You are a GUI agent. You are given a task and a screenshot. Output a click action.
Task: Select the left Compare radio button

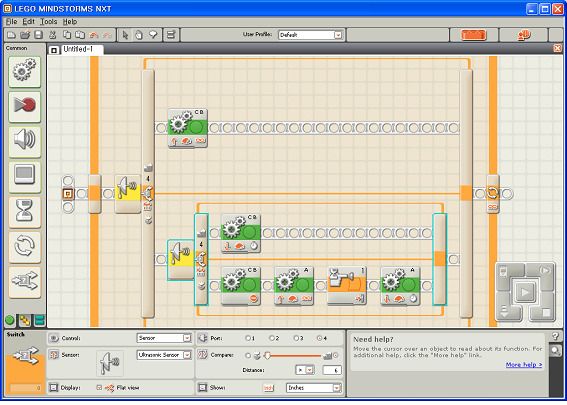pos(248,355)
